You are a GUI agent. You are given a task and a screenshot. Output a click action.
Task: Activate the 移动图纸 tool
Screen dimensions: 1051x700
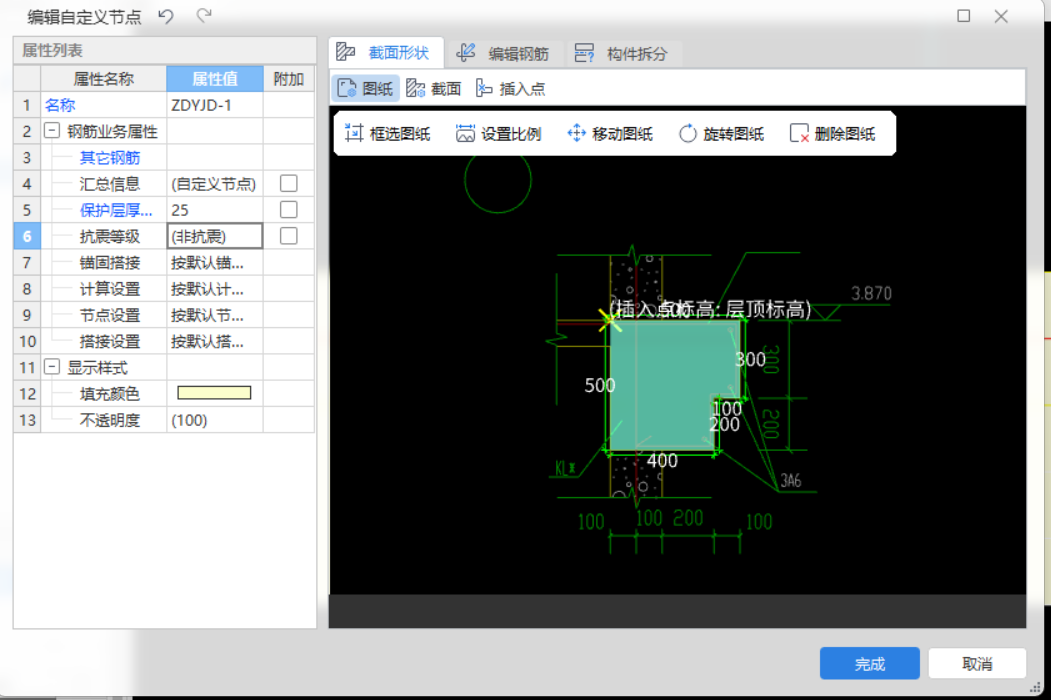pyautogui.click(x=609, y=133)
